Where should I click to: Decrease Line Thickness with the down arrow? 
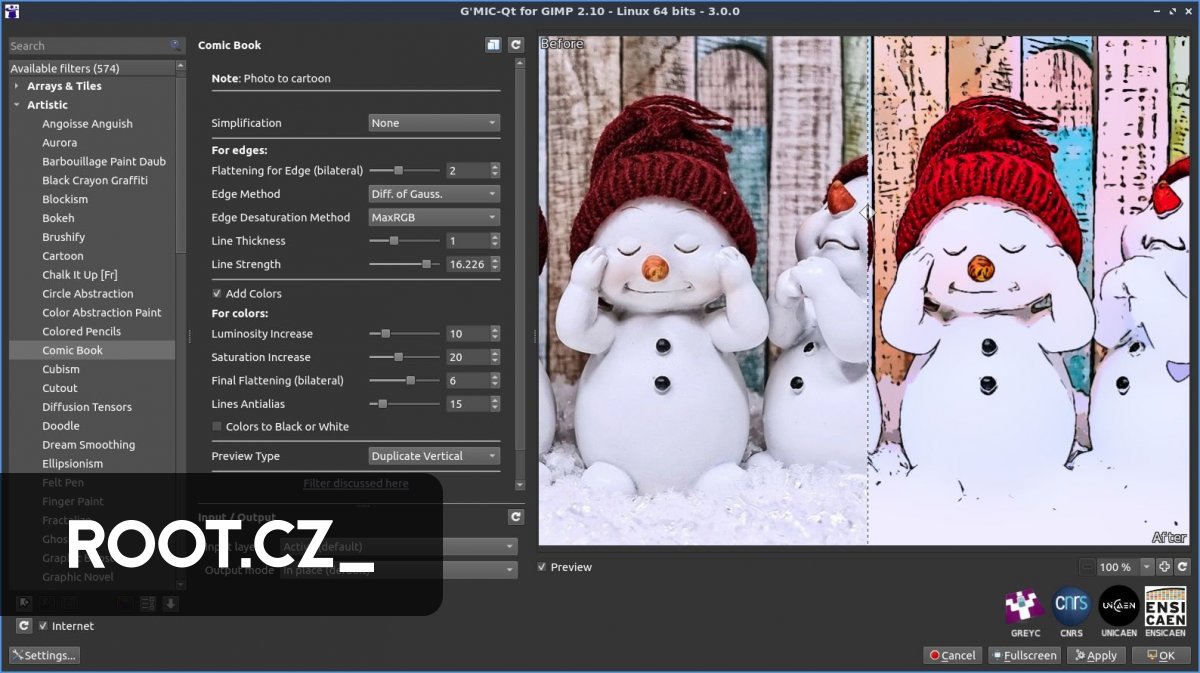[495, 245]
